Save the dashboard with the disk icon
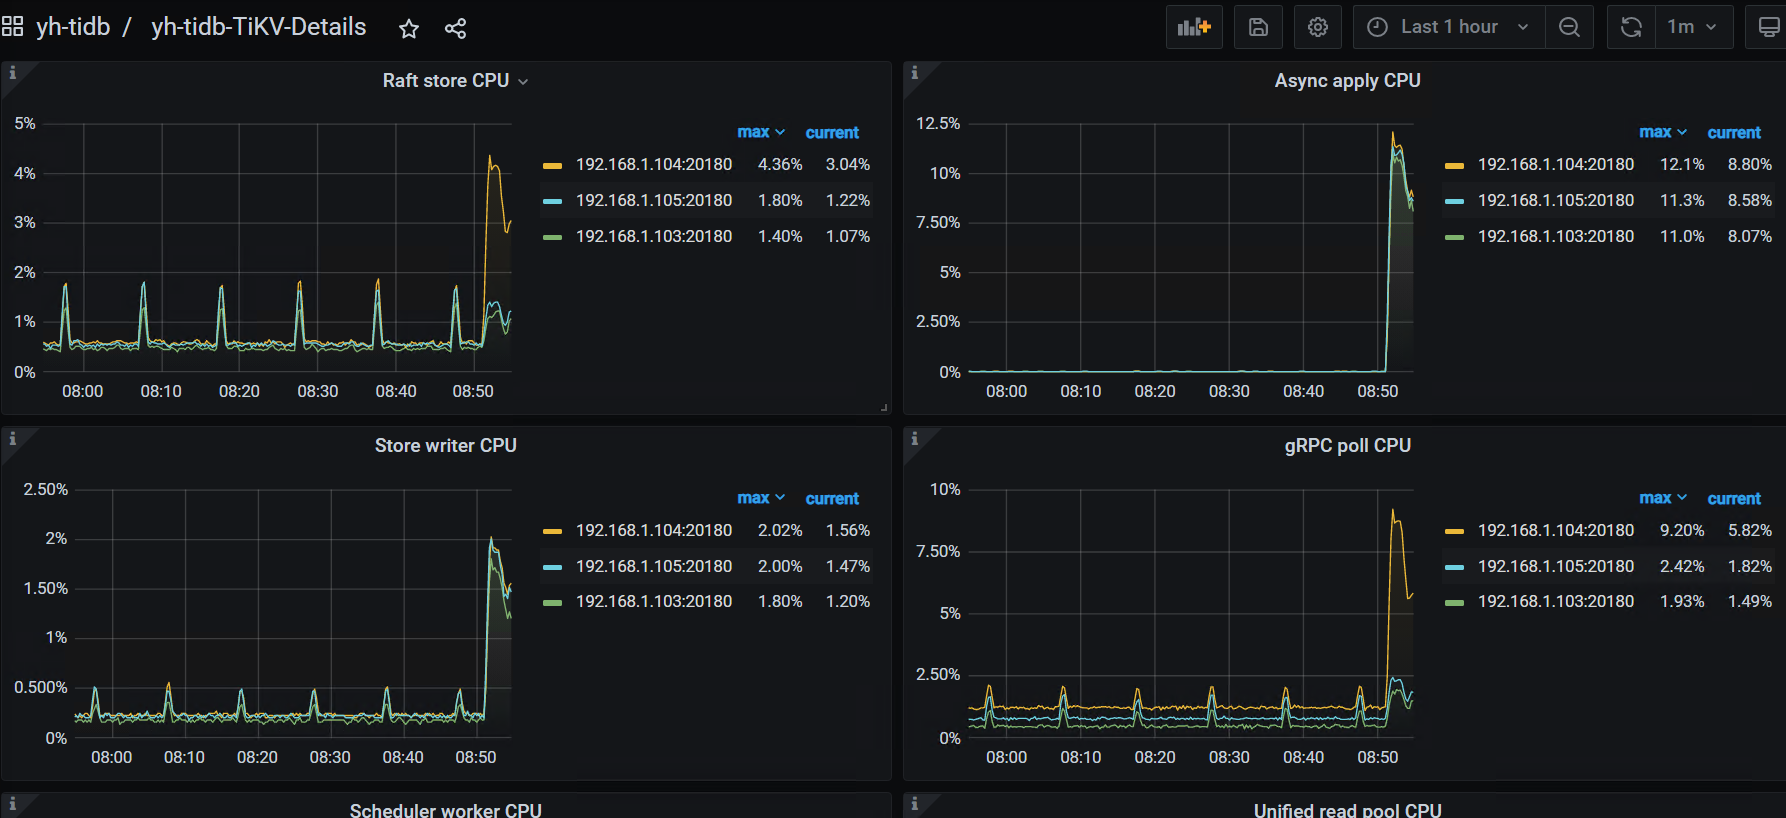Screen dimensions: 1786x818 point(1258,27)
